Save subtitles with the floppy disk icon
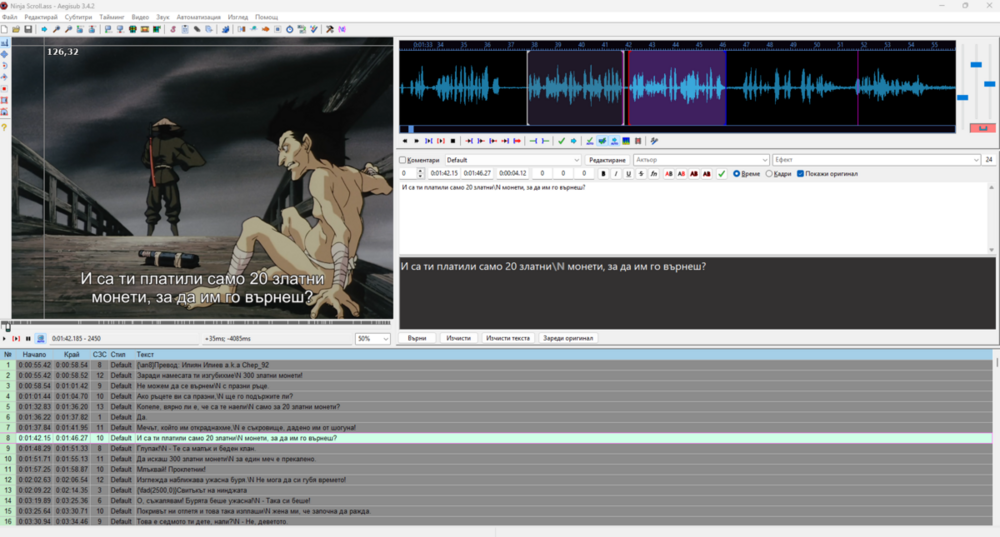 tap(28, 29)
